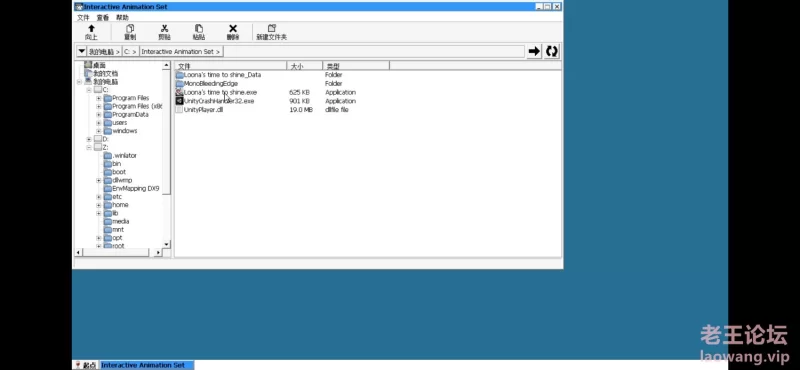Open the address bar history dropdown arrow
This screenshot has height=370, width=800.
click(81, 51)
